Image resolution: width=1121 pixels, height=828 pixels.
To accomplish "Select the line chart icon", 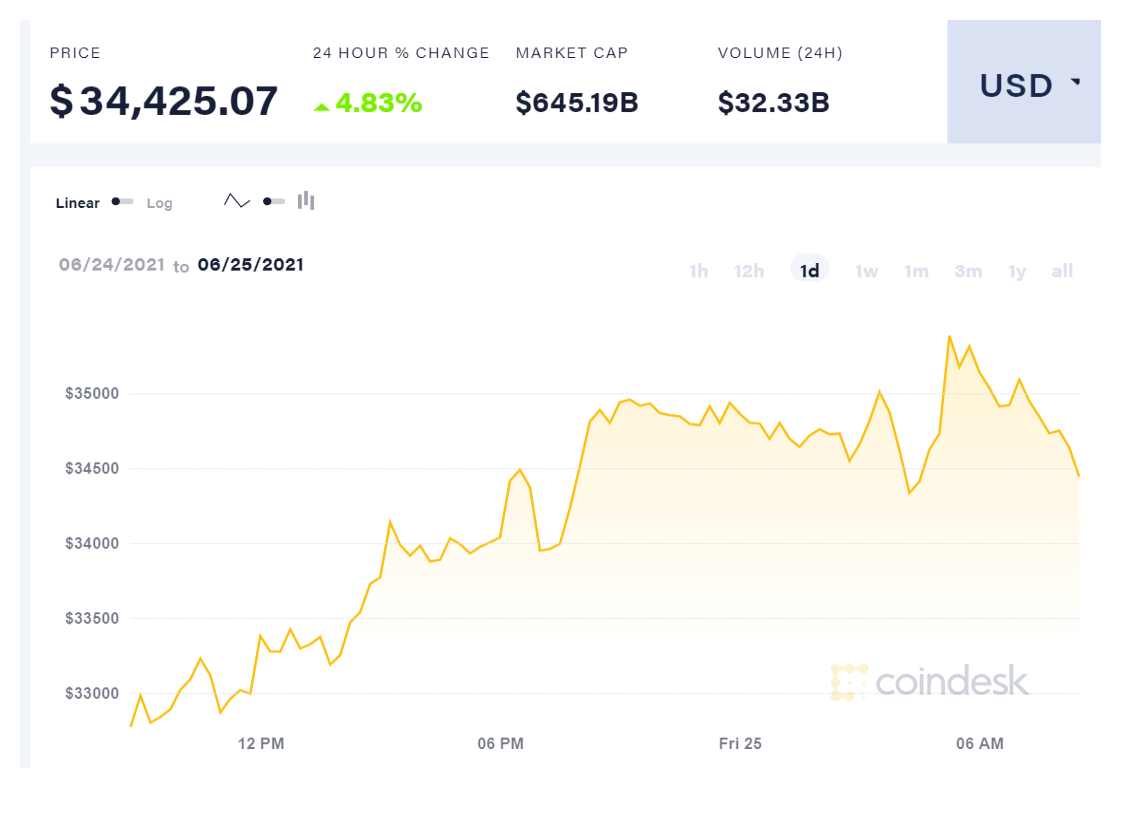I will [x=237, y=201].
